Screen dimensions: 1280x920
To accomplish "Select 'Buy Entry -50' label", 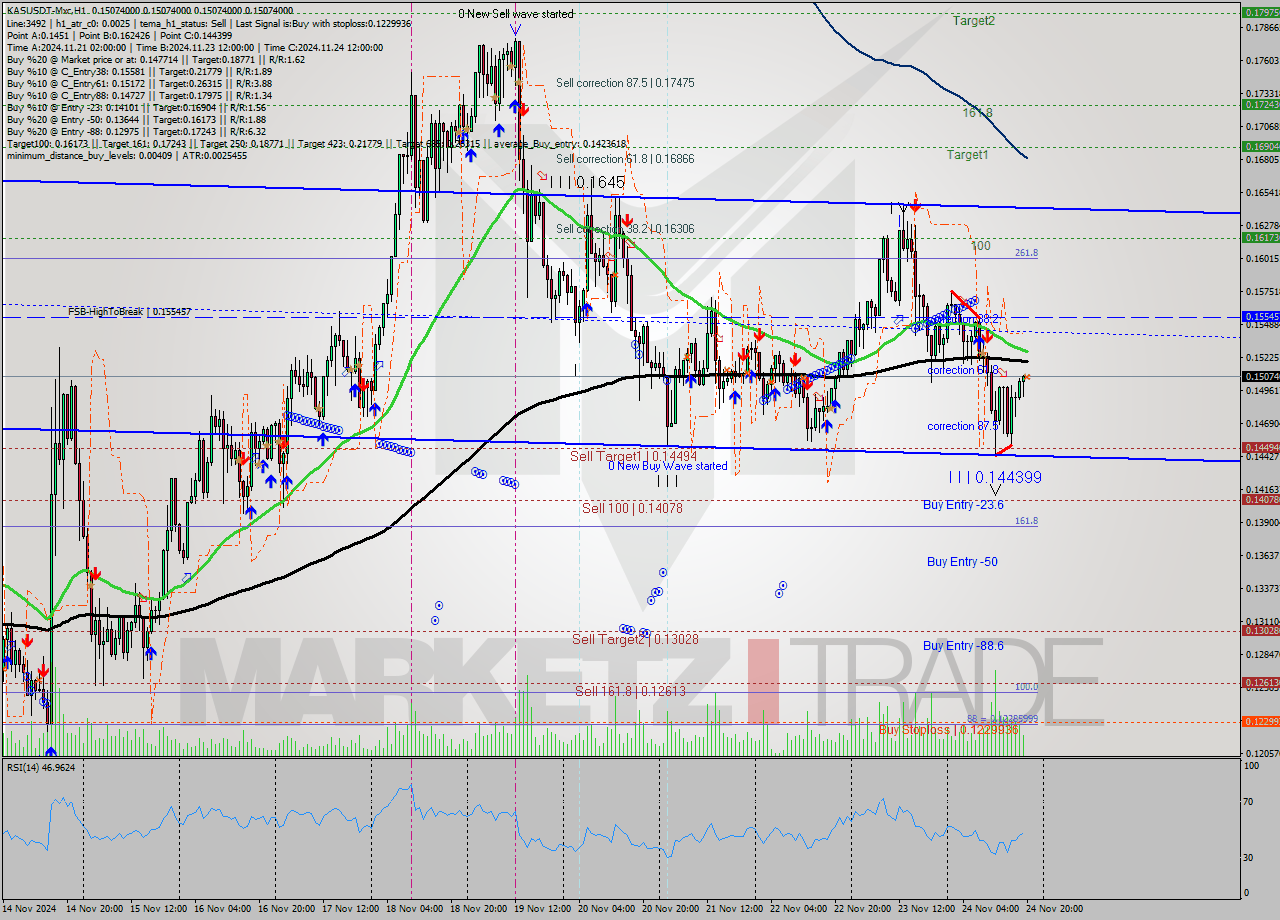I will click(x=962, y=562).
